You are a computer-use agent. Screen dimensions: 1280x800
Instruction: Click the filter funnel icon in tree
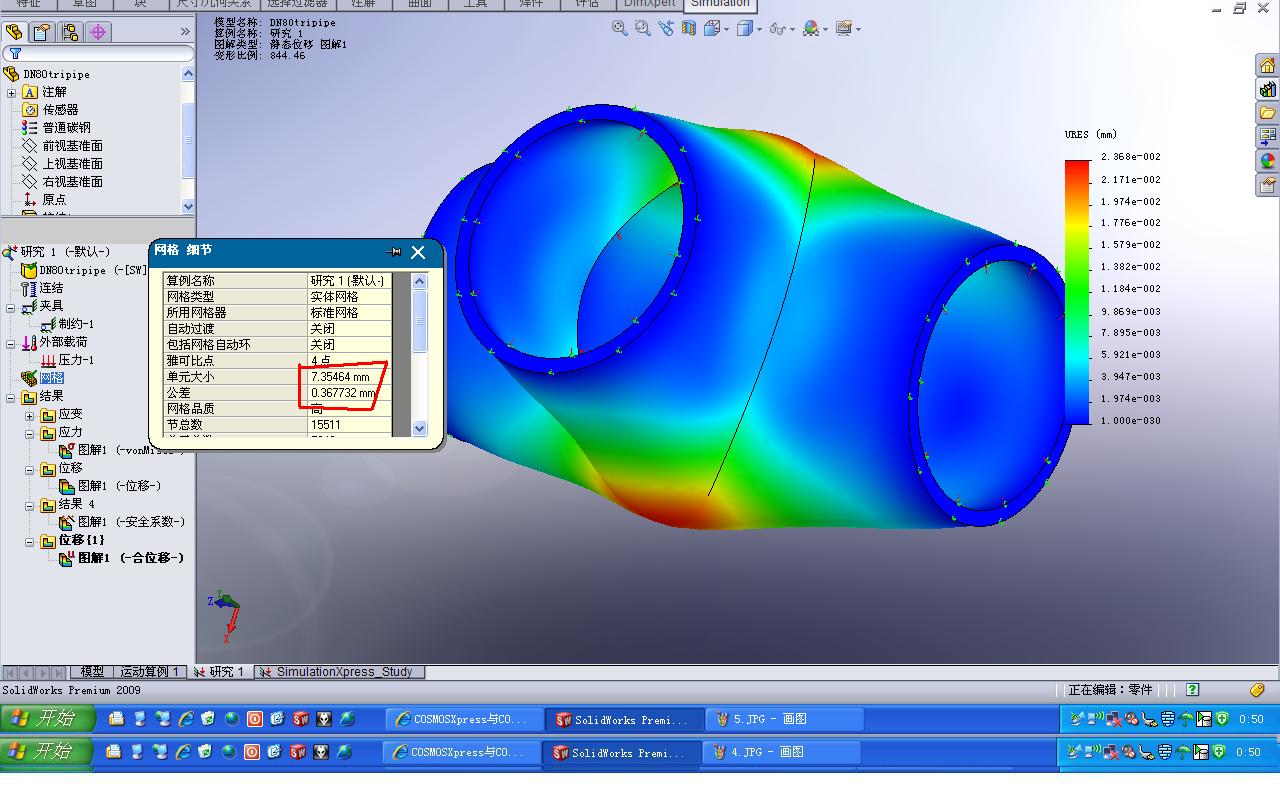(15, 54)
